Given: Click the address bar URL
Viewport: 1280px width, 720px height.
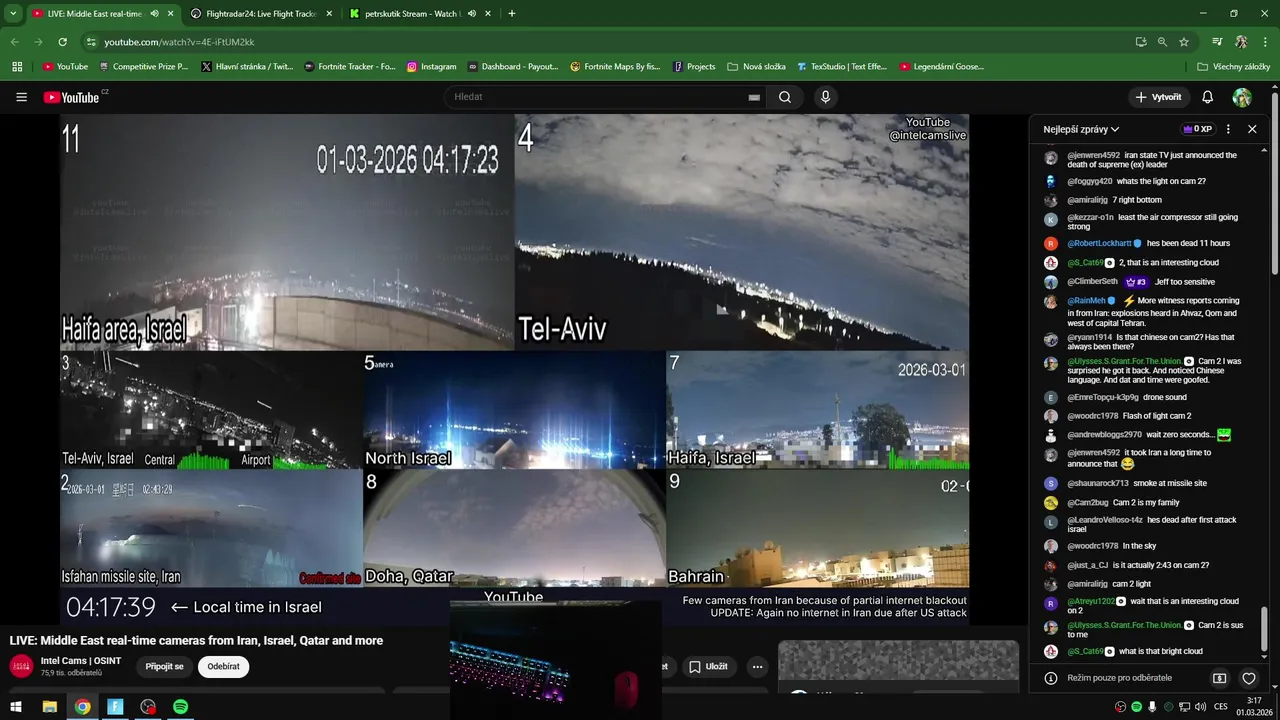Looking at the screenshot, I should [x=180, y=42].
